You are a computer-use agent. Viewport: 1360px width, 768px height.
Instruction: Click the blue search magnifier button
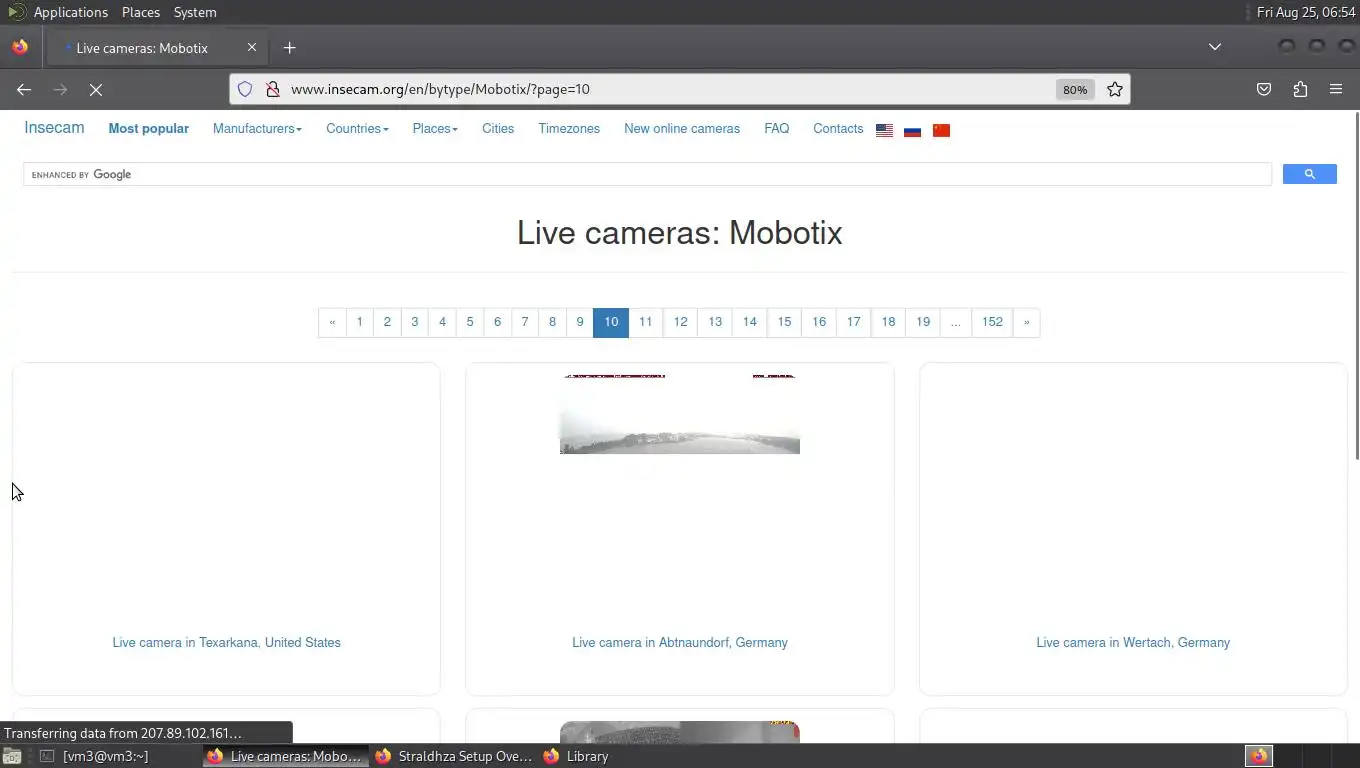(x=1309, y=174)
